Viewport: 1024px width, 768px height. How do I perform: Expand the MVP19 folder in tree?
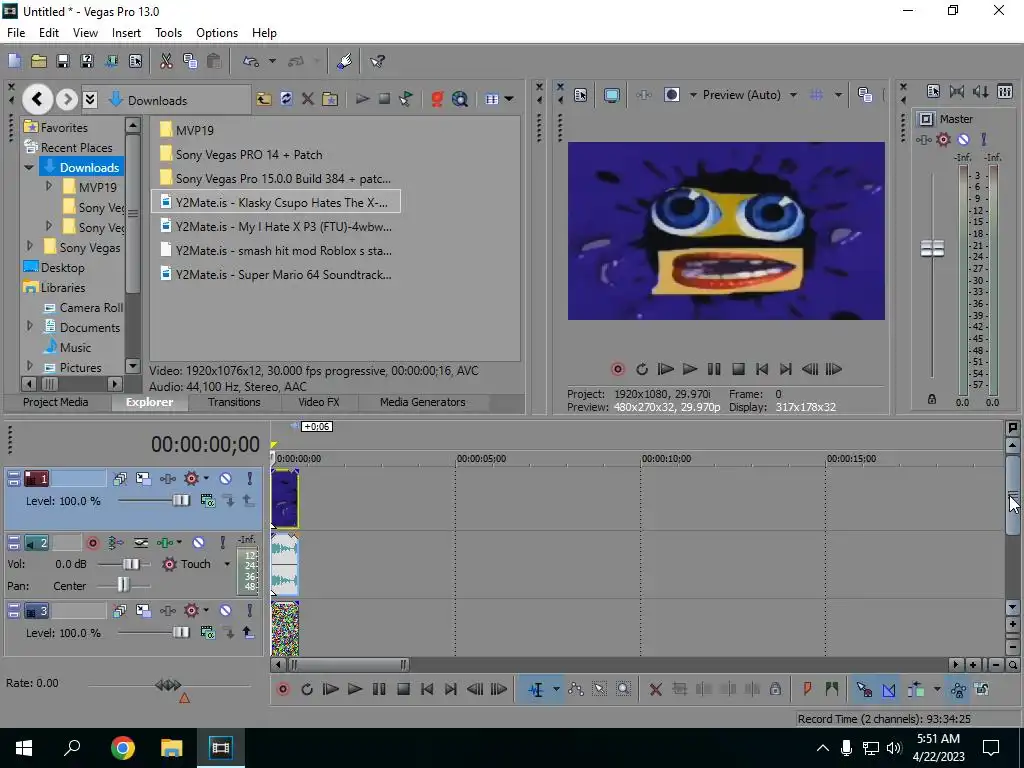[49, 187]
